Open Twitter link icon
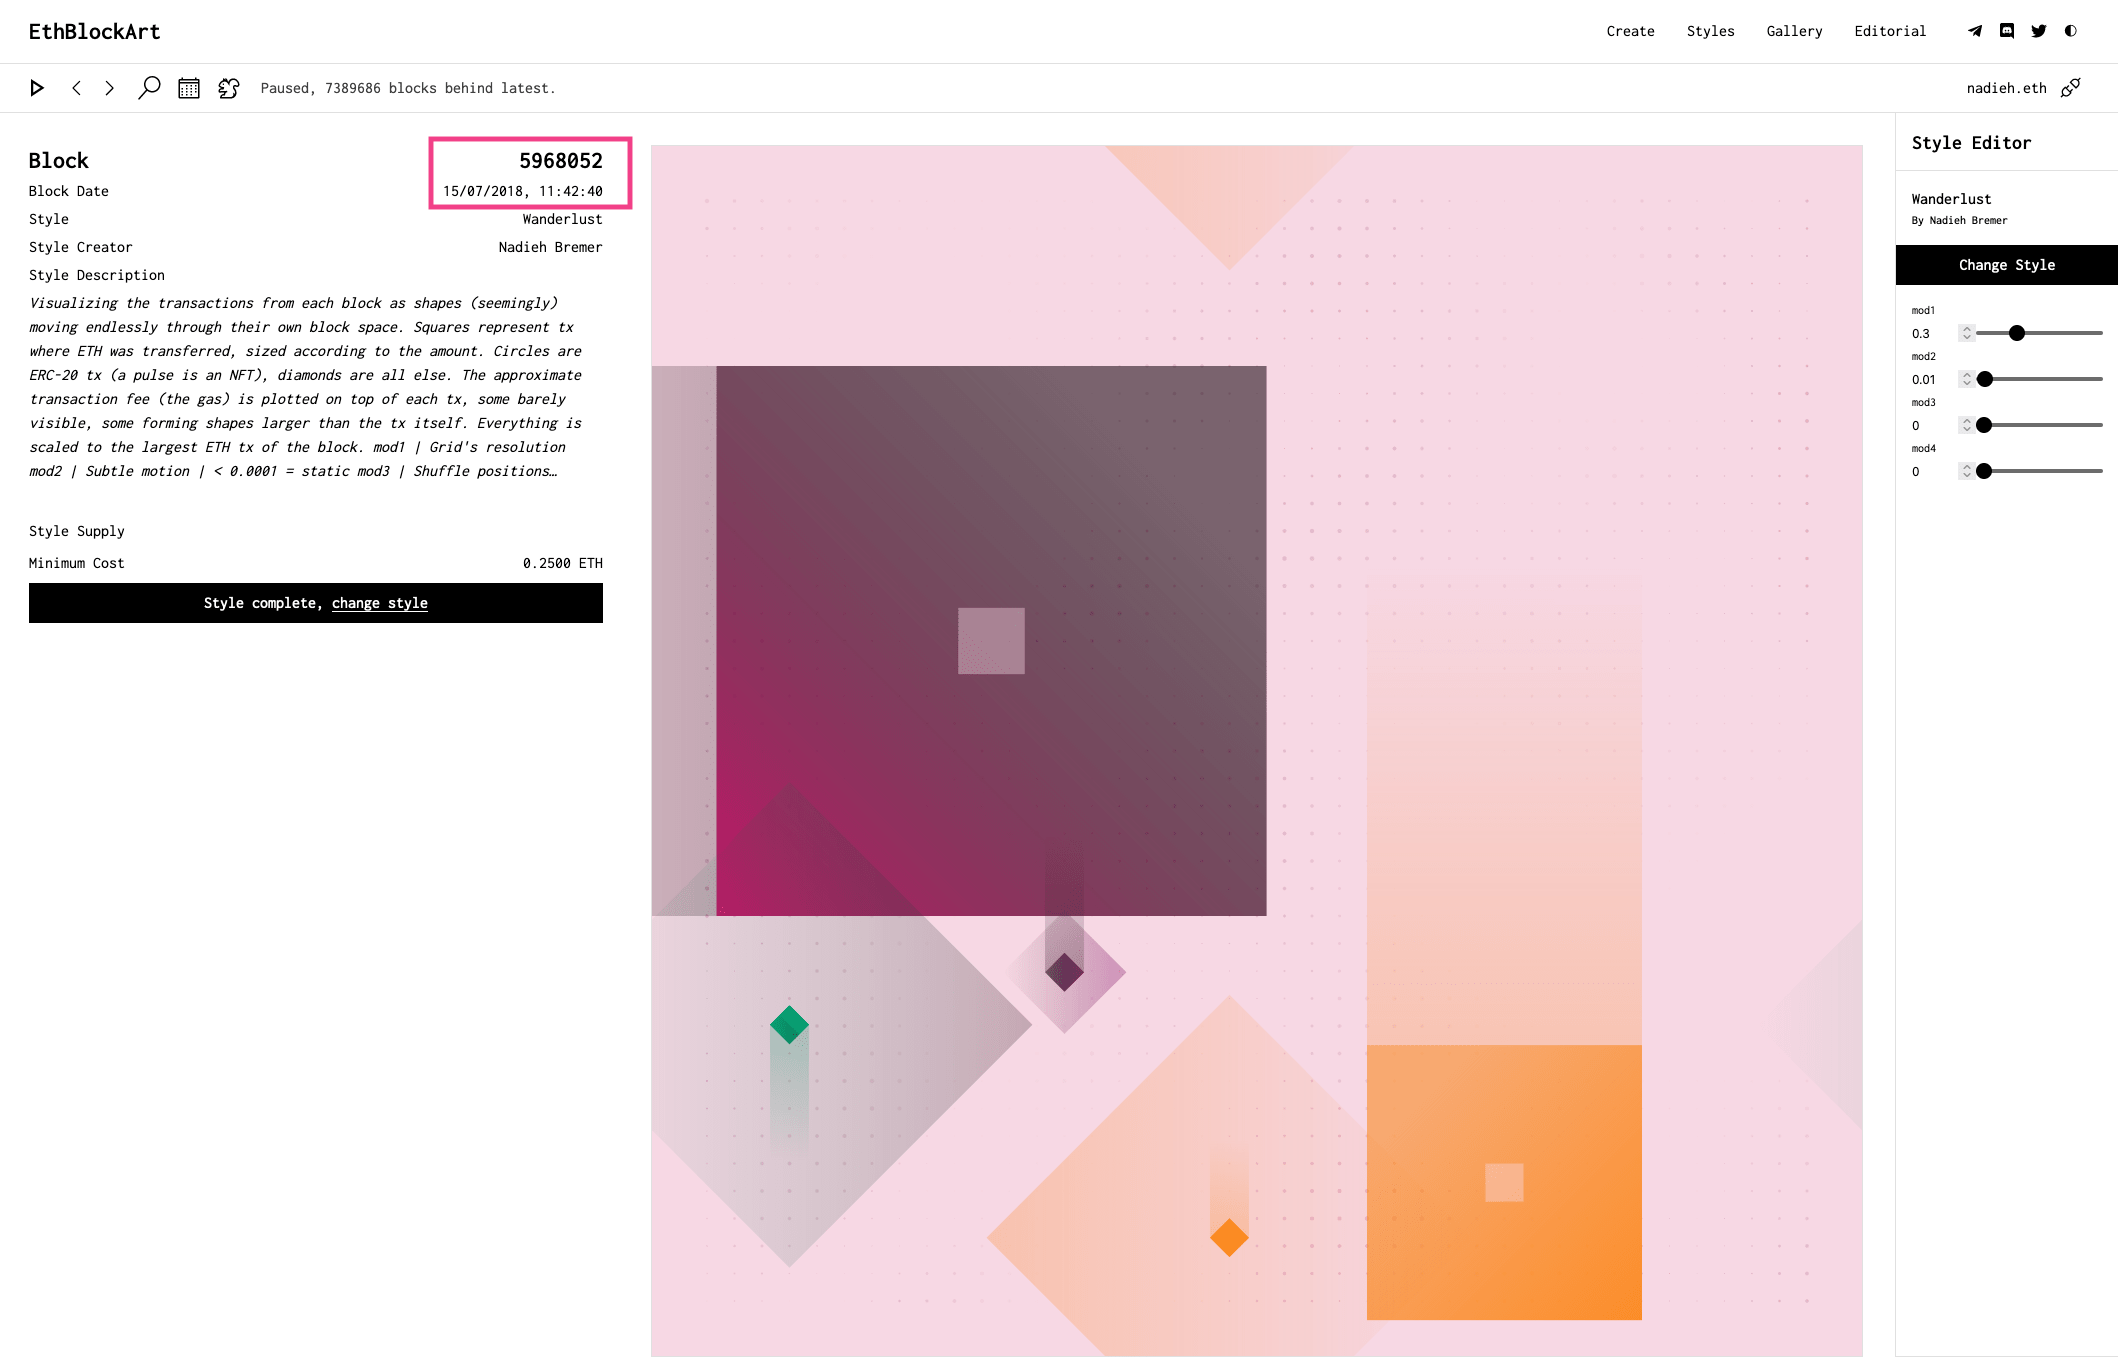The height and width of the screenshot is (1368, 2118). click(x=2039, y=31)
